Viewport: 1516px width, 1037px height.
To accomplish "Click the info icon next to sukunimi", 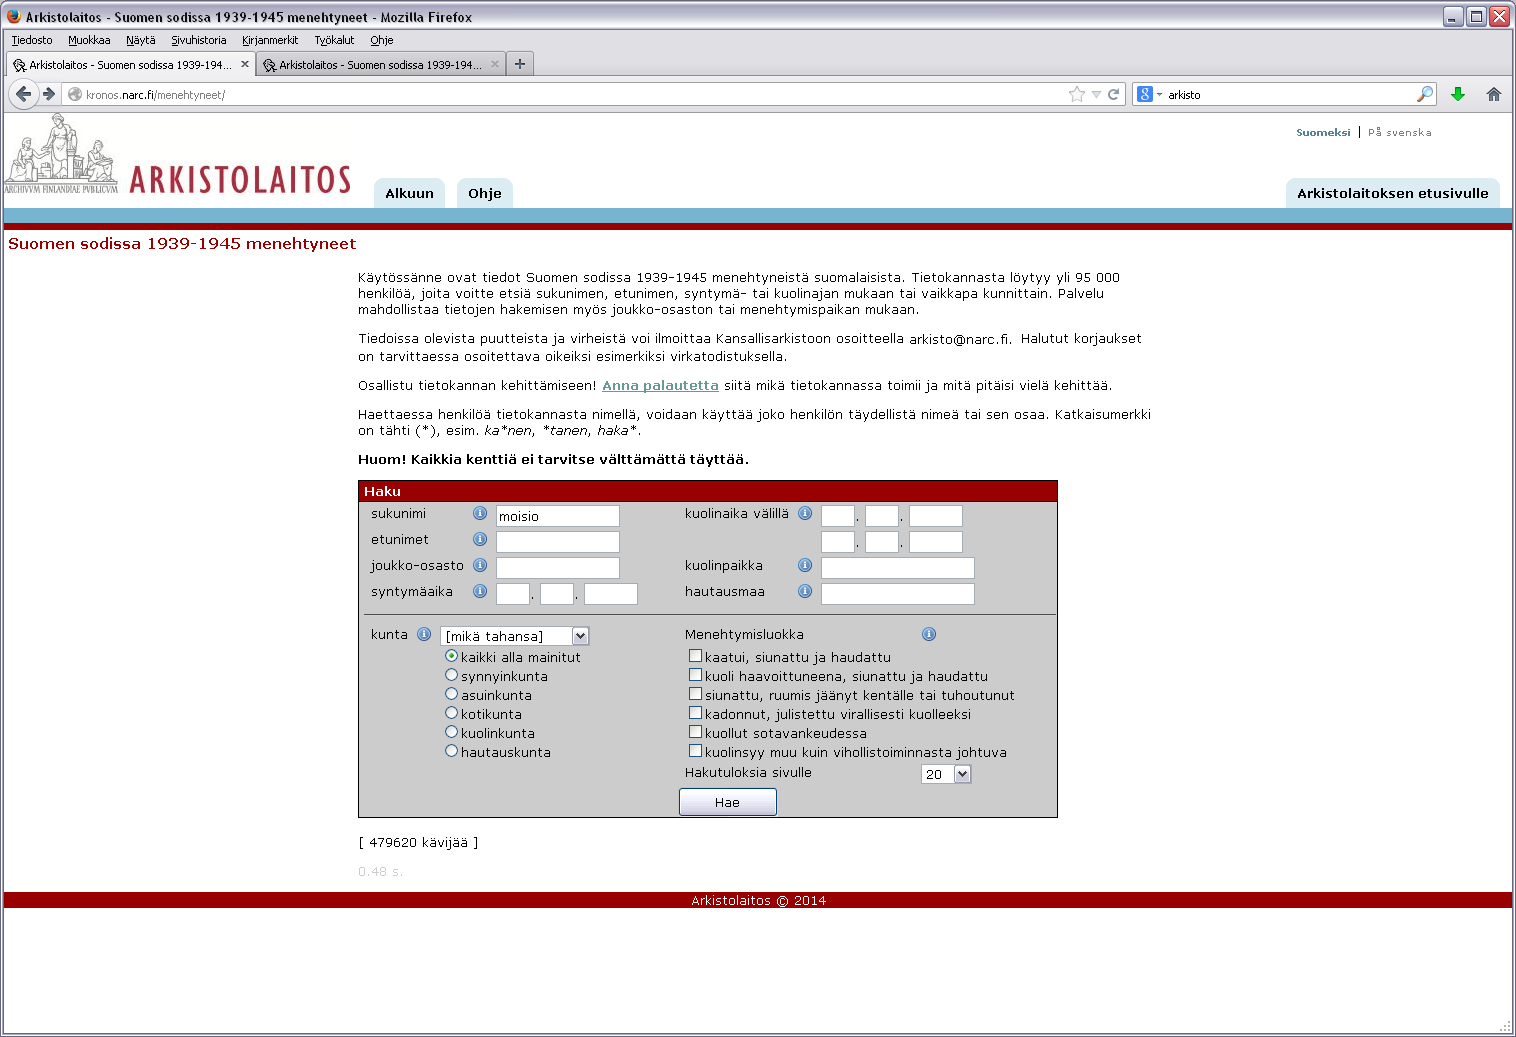I will coord(480,513).
